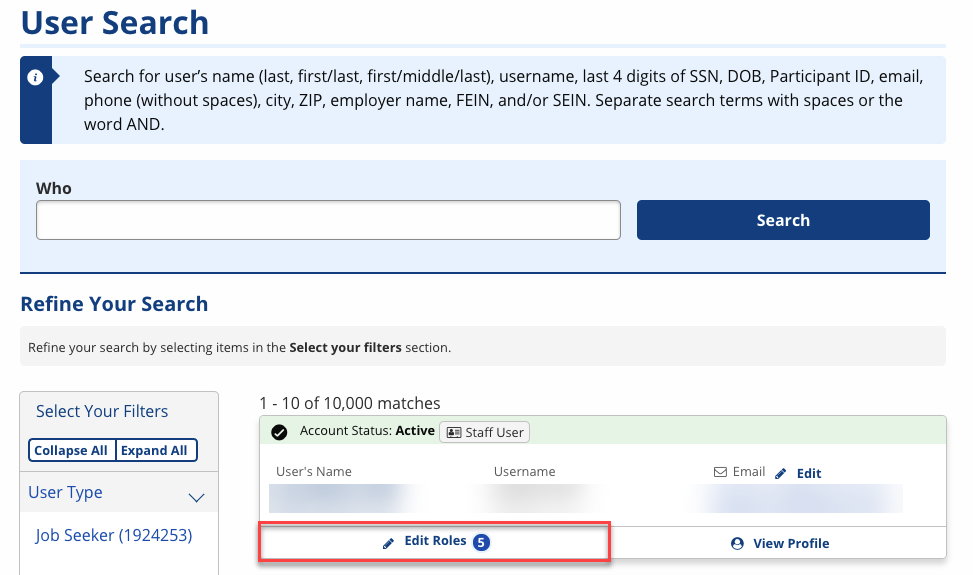
Task: Open View Profile for the user
Action: [791, 543]
